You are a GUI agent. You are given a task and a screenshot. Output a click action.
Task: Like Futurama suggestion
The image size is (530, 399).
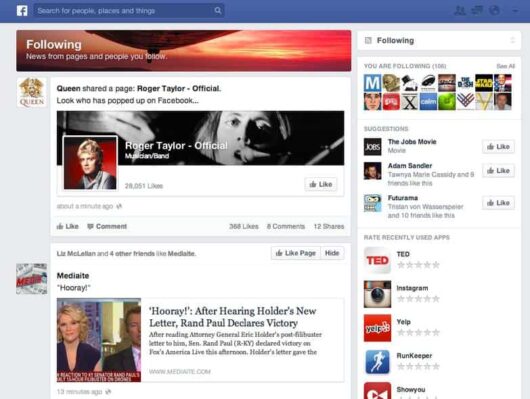click(x=499, y=203)
